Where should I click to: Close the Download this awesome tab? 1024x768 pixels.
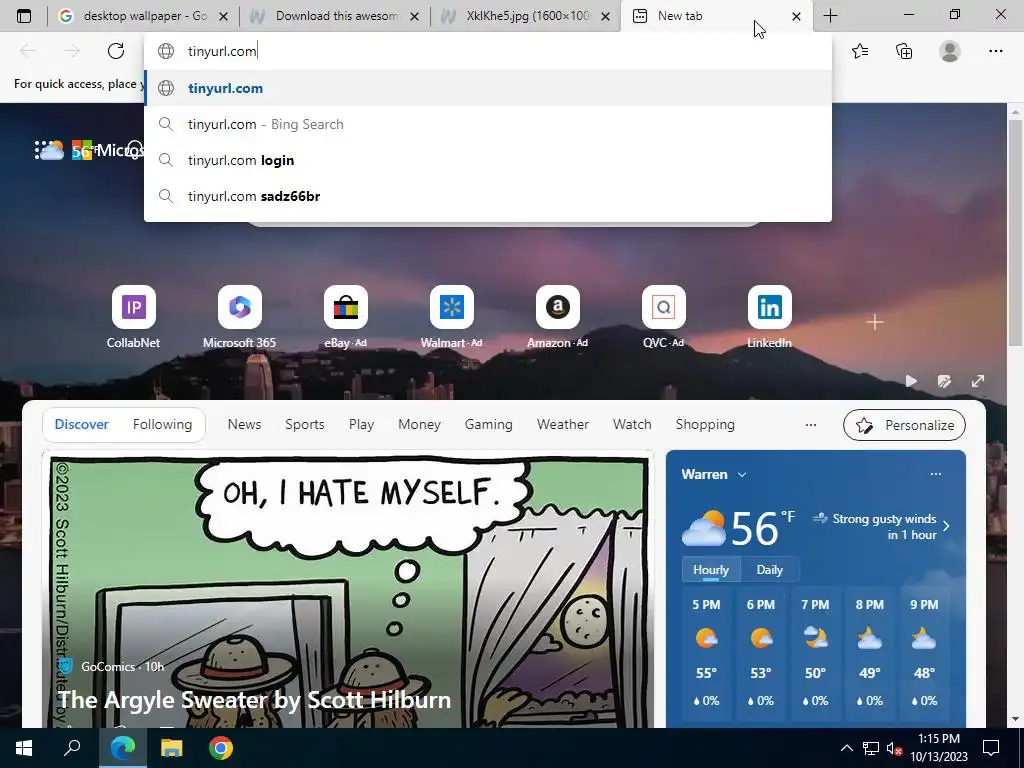coord(414,16)
